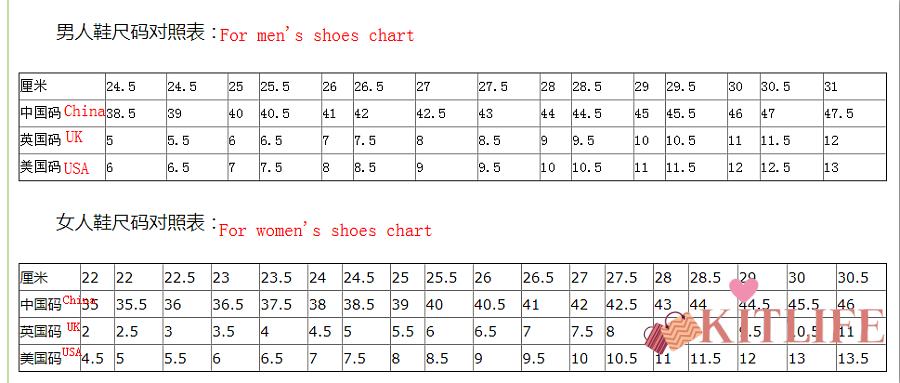The height and width of the screenshot is (383, 900).
Task: Click UK size 2 in women's chart
Action: point(86,331)
